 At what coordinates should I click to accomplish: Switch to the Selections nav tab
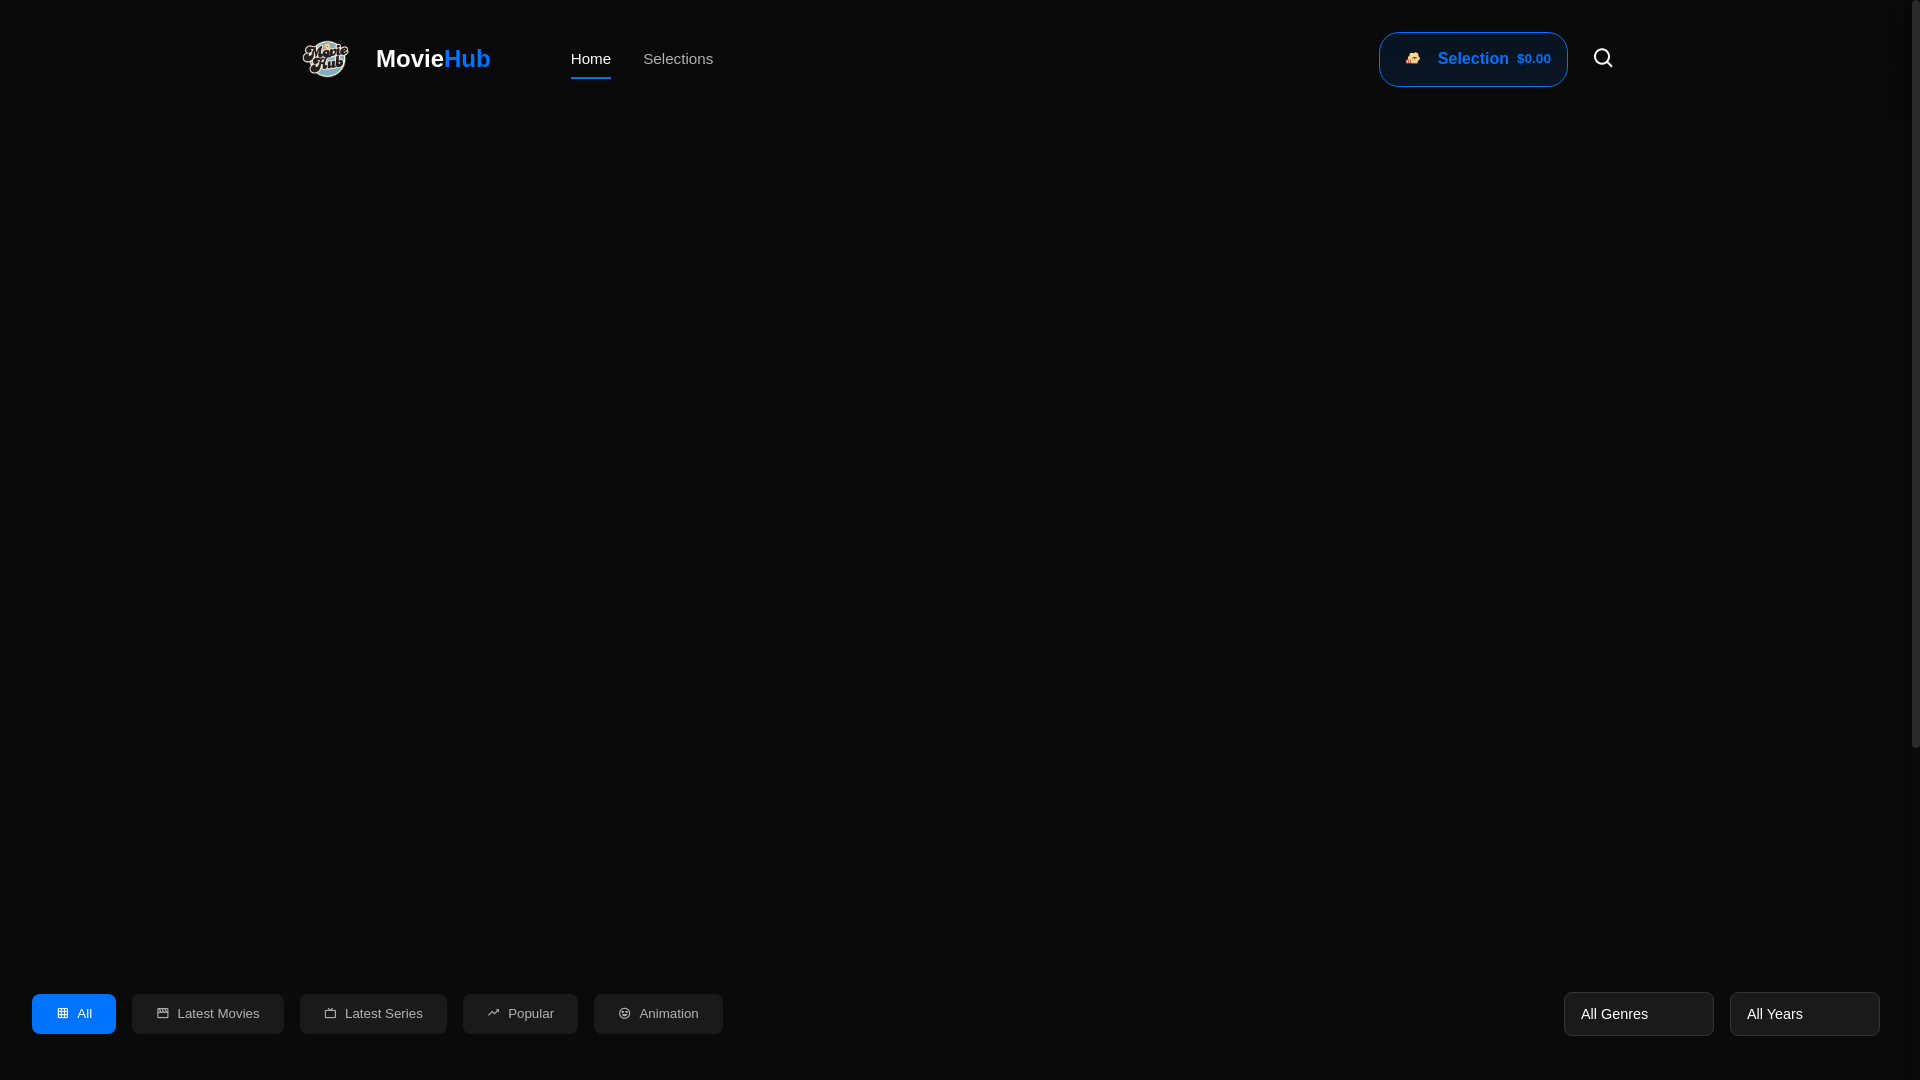pyautogui.click(x=678, y=59)
